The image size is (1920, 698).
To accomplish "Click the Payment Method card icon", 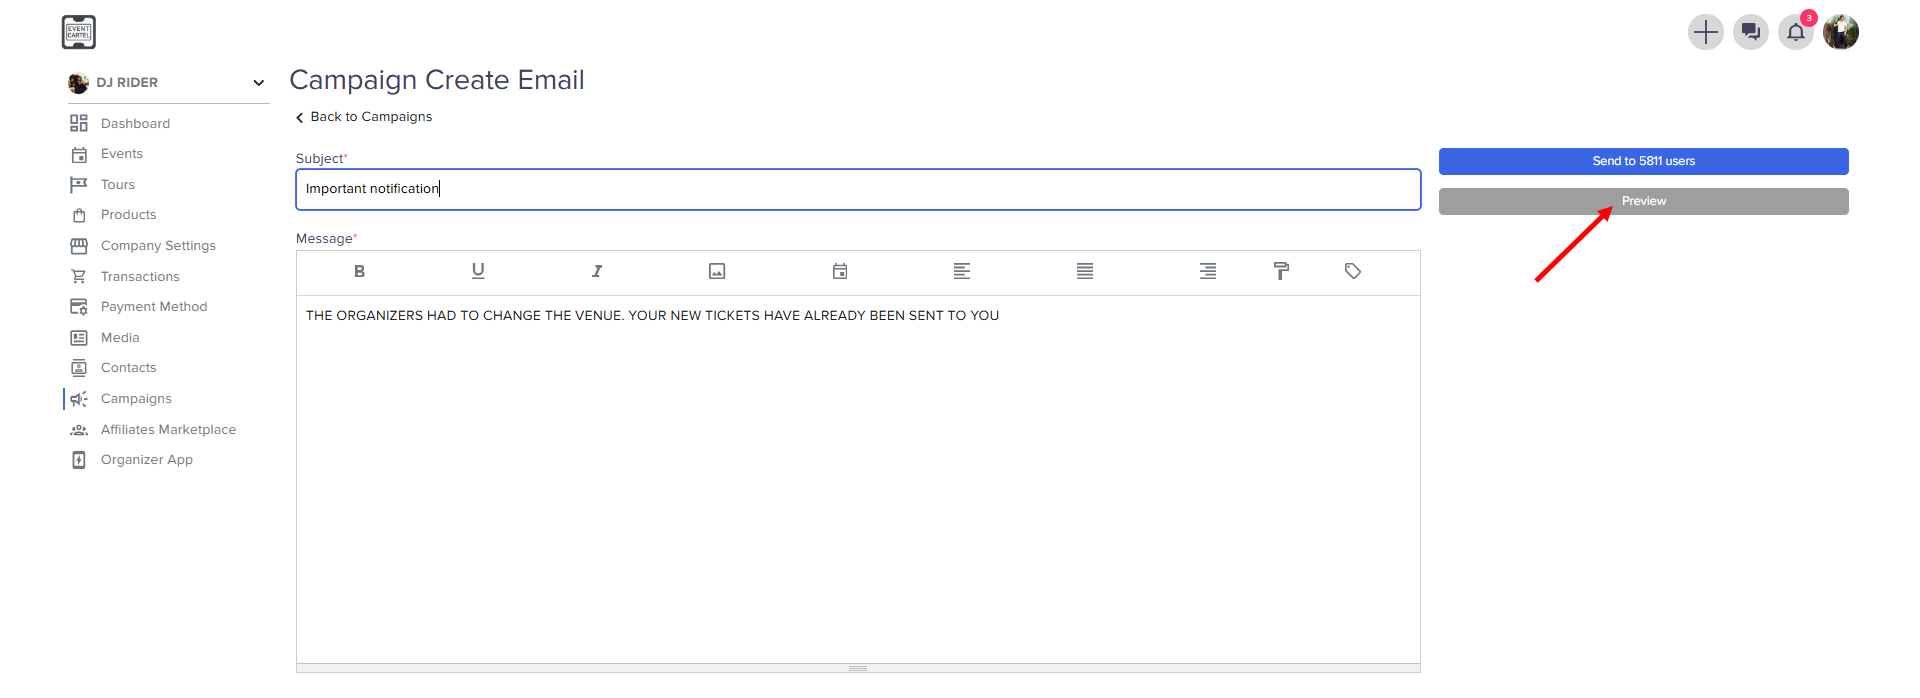I will pos(79,307).
